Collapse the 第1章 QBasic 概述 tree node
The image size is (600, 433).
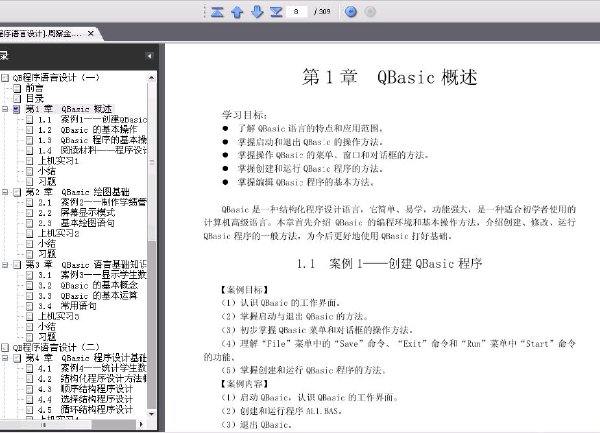pyautogui.click(x=5, y=109)
